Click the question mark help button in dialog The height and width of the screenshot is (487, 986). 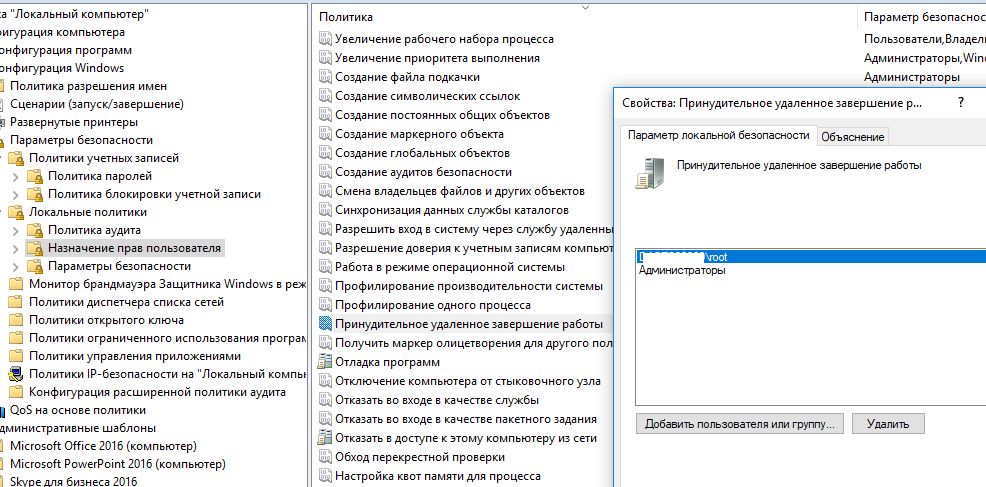click(961, 102)
